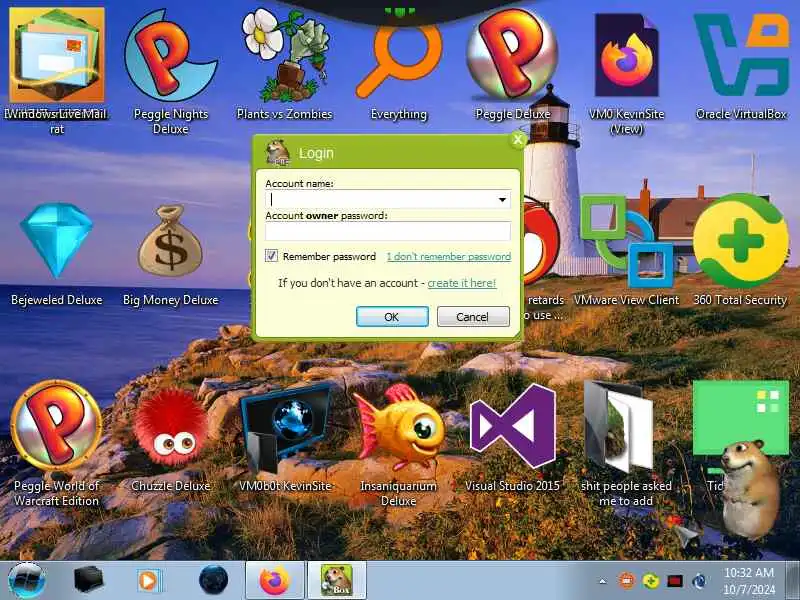This screenshot has width=800, height=600.
Task: Open the 'I don't remember password' link
Action: click(448, 256)
